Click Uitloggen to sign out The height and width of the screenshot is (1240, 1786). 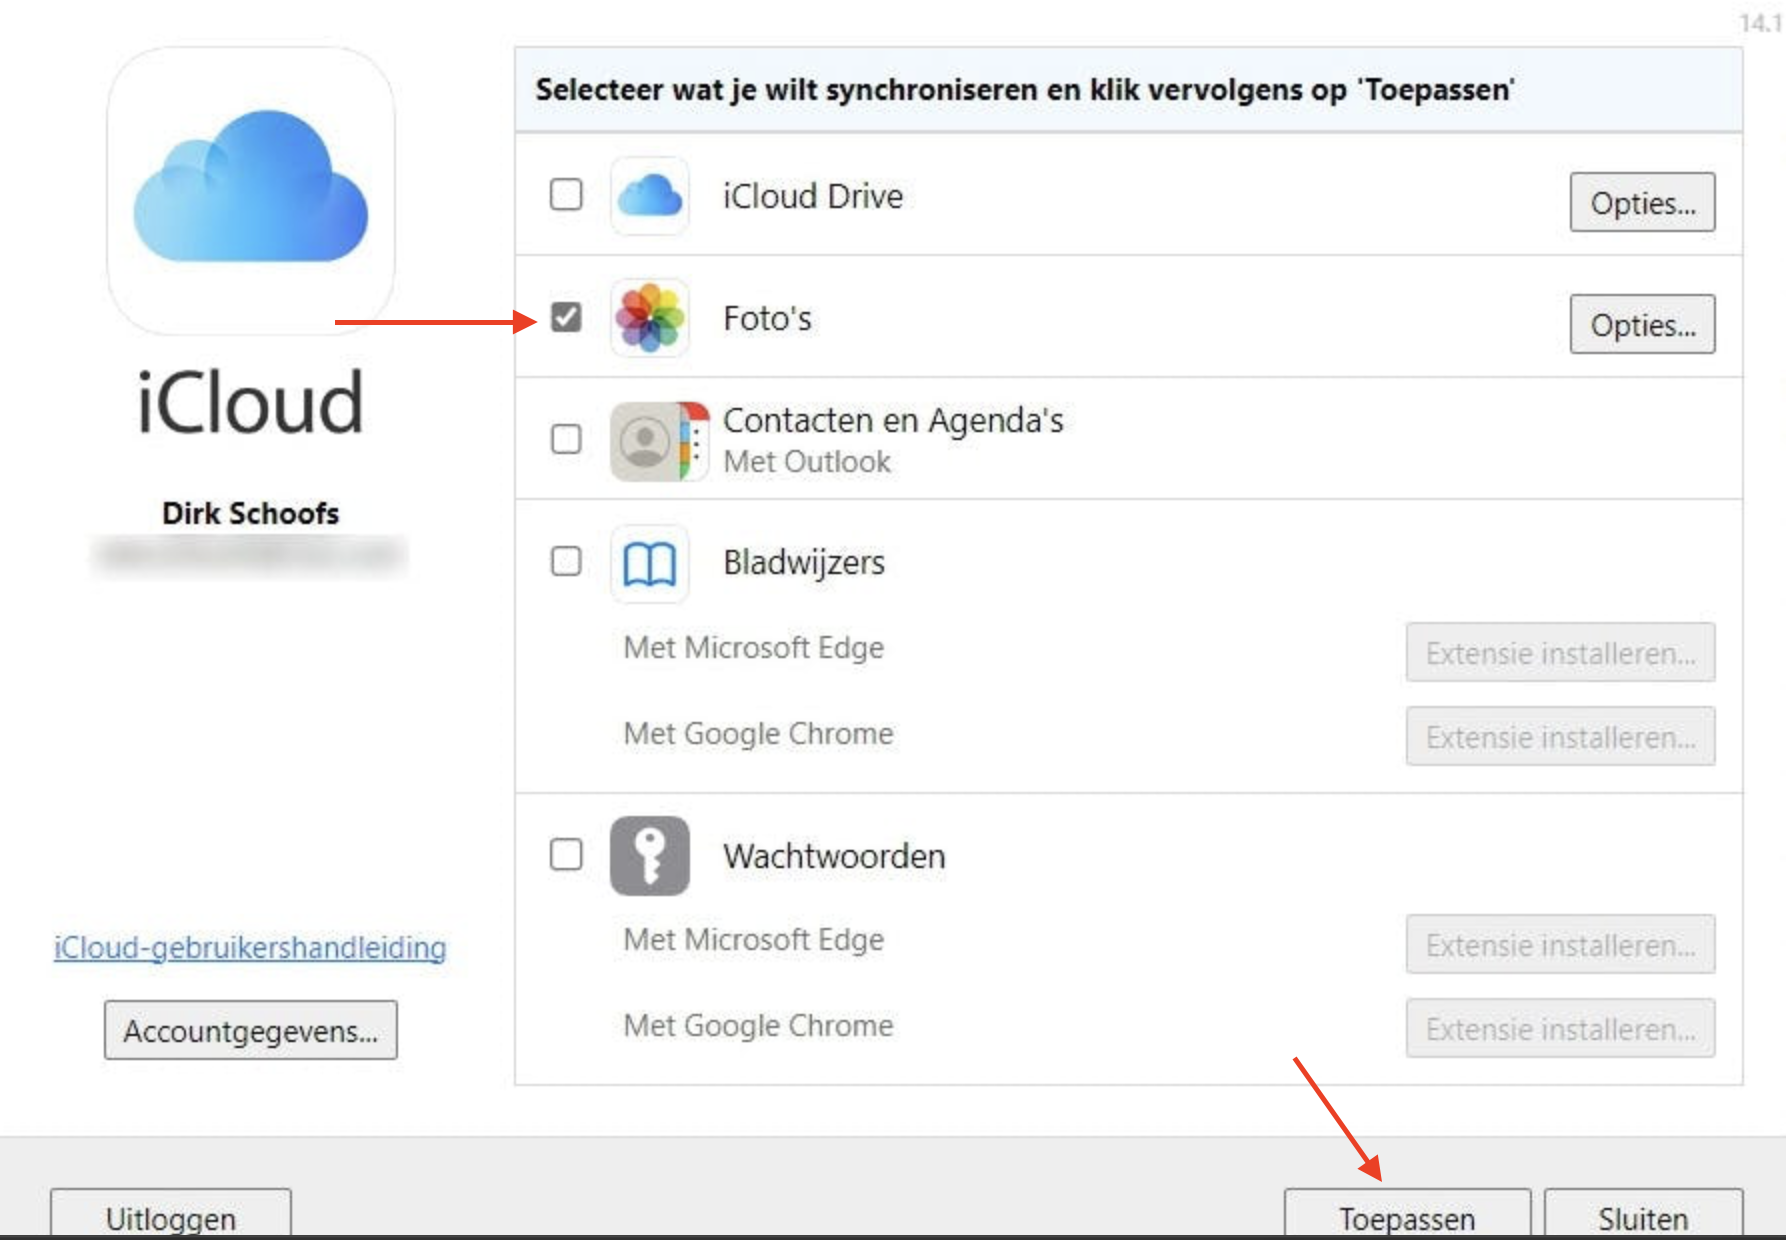pos(171,1217)
